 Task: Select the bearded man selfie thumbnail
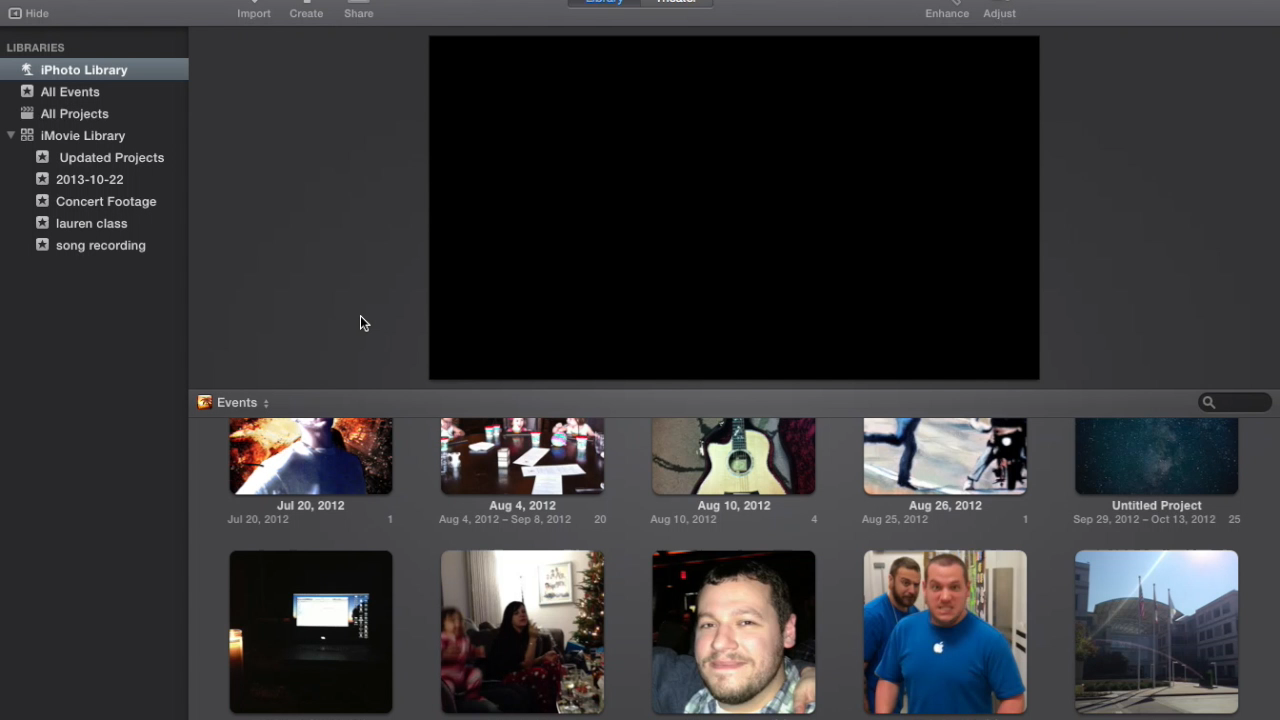(x=734, y=632)
